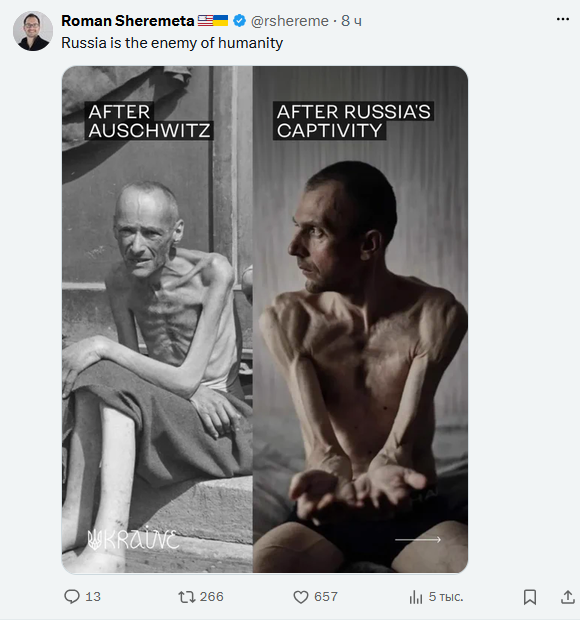Click the 266 reposts count
The image size is (580, 621).
(x=212, y=596)
